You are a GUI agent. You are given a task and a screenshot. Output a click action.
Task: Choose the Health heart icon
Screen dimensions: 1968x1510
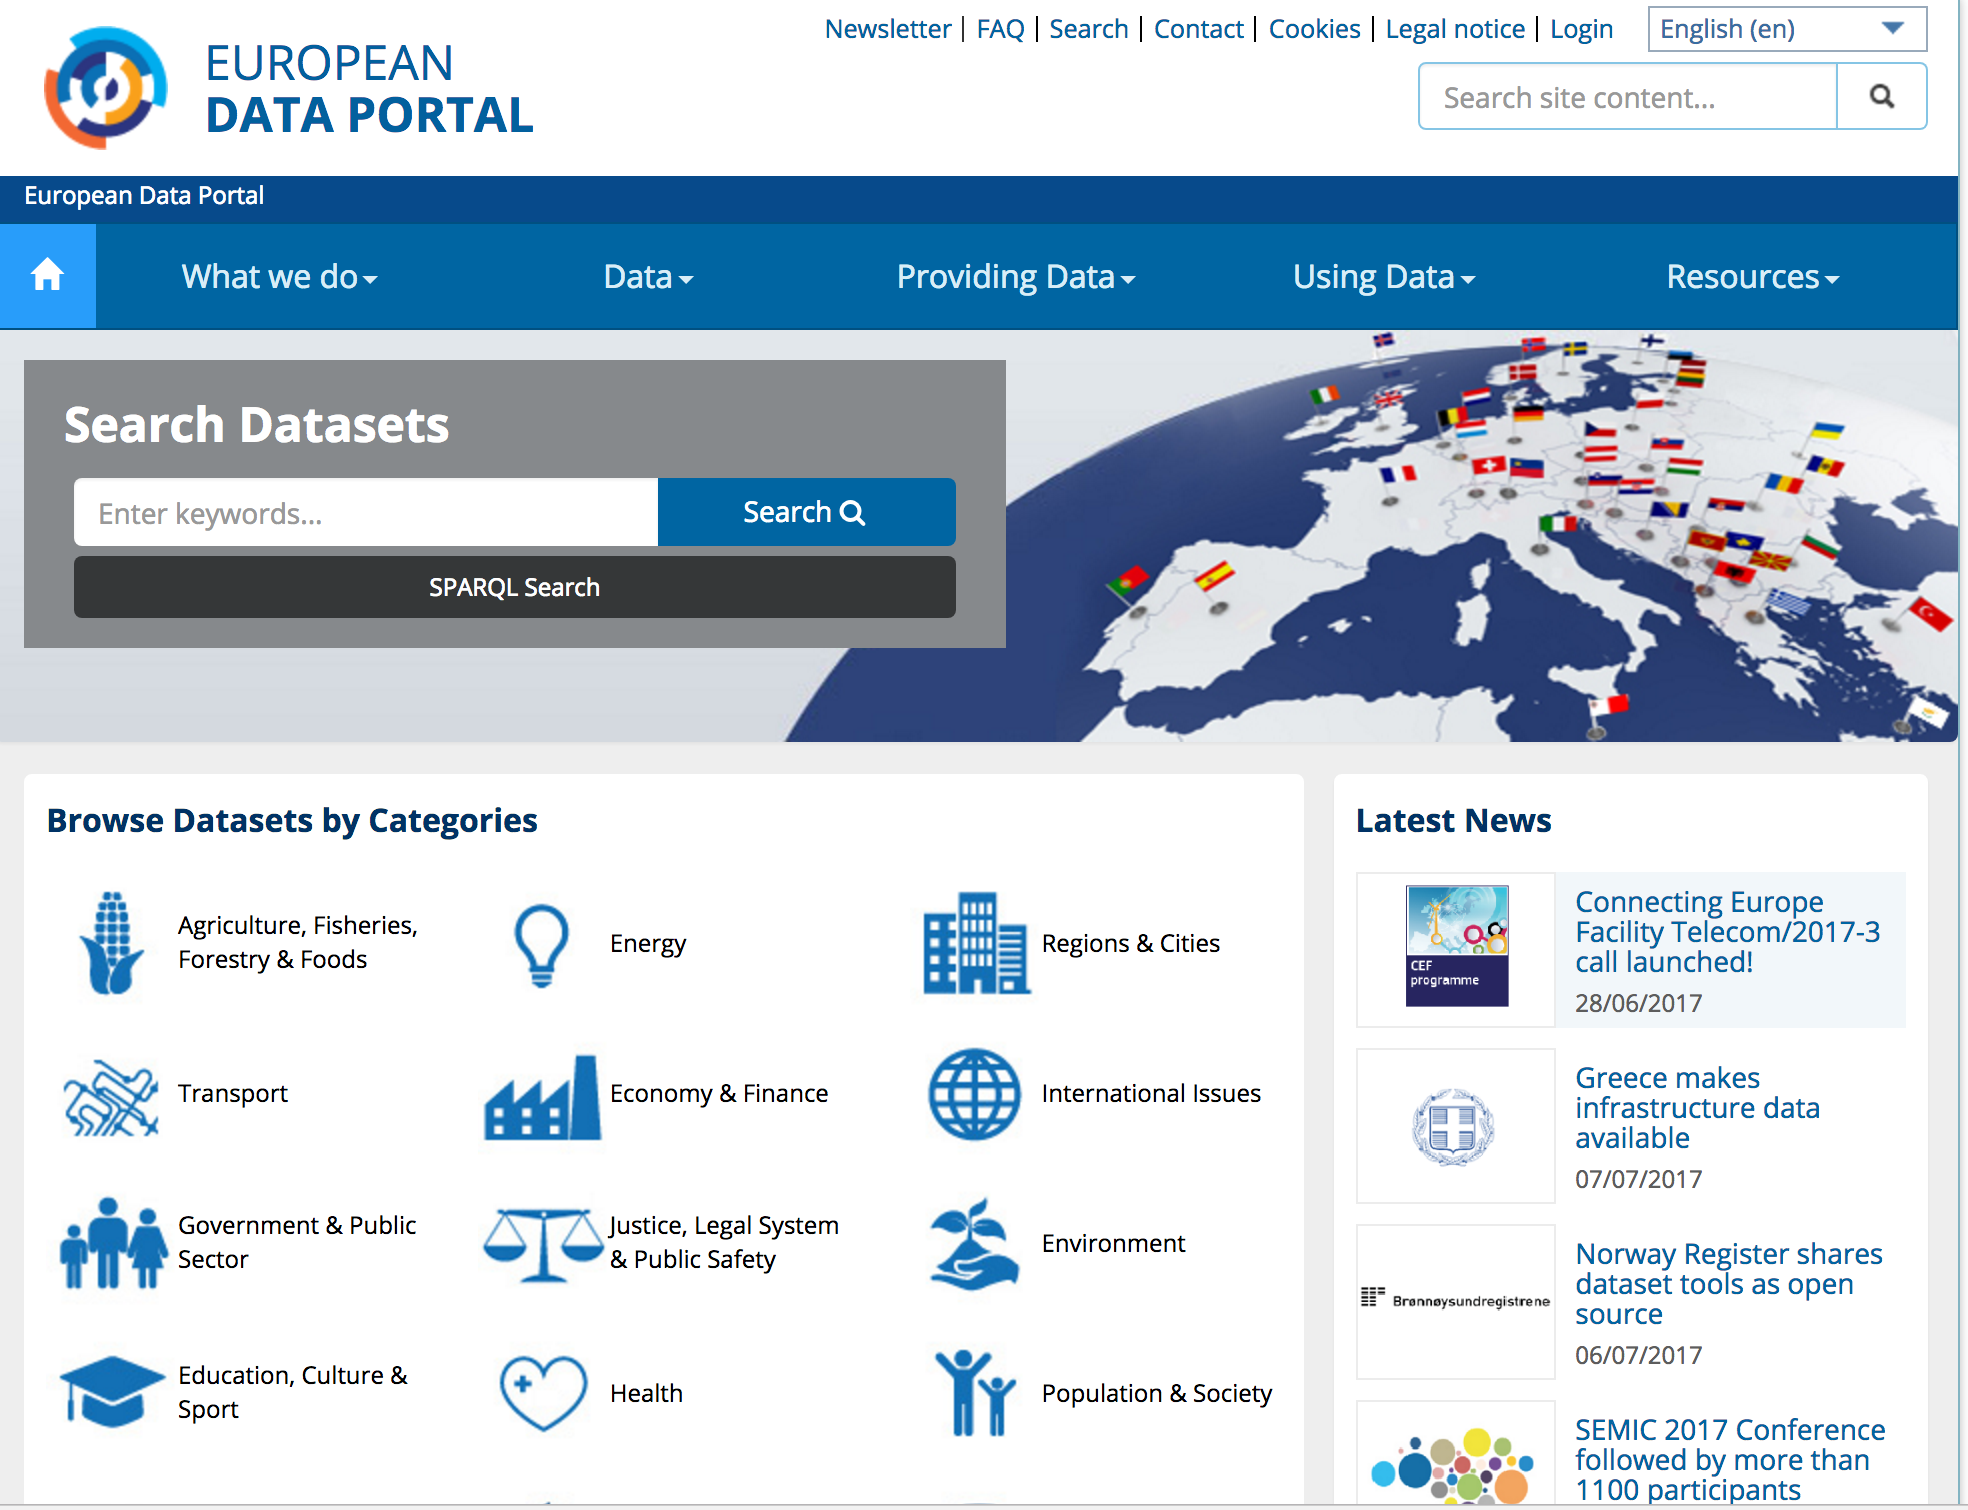tap(543, 1392)
